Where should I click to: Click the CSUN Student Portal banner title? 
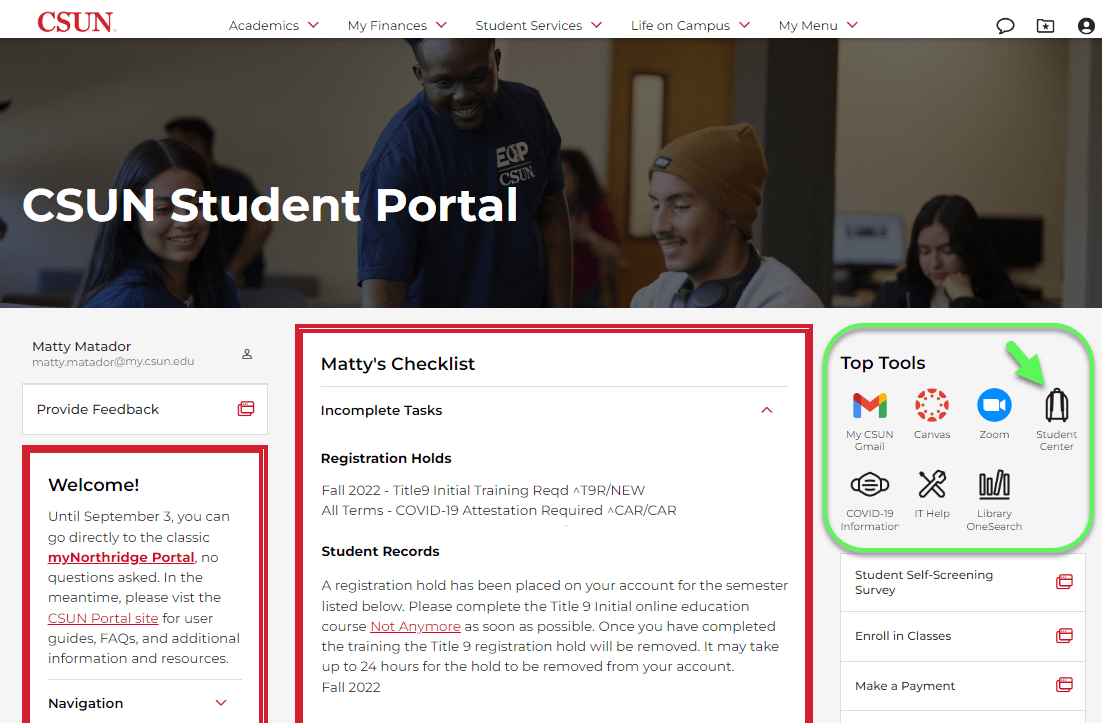point(270,204)
